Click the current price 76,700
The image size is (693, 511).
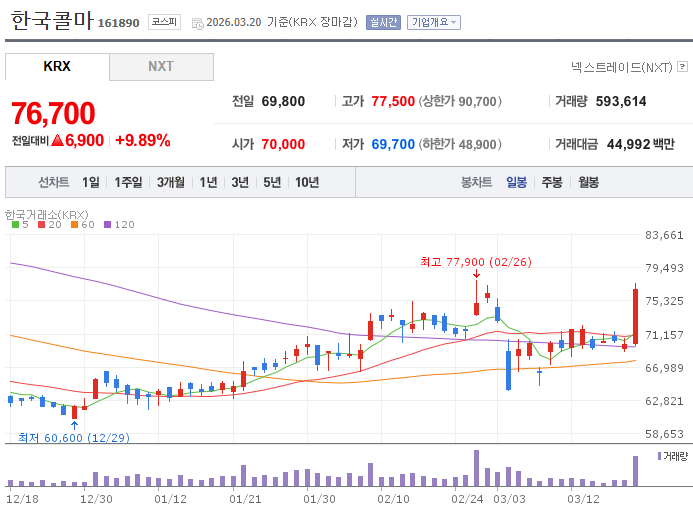[x=53, y=113]
